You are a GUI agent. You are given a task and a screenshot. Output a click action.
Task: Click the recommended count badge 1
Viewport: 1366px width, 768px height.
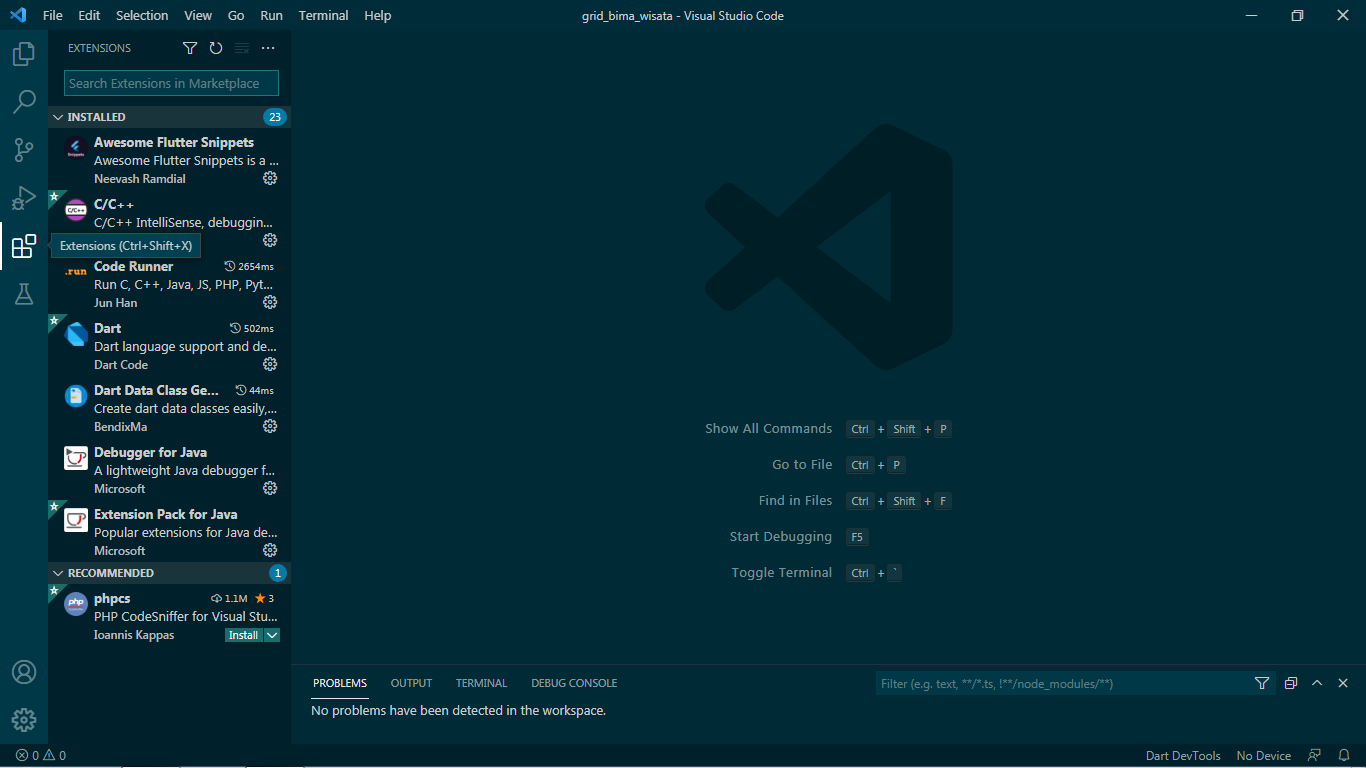[x=278, y=573]
